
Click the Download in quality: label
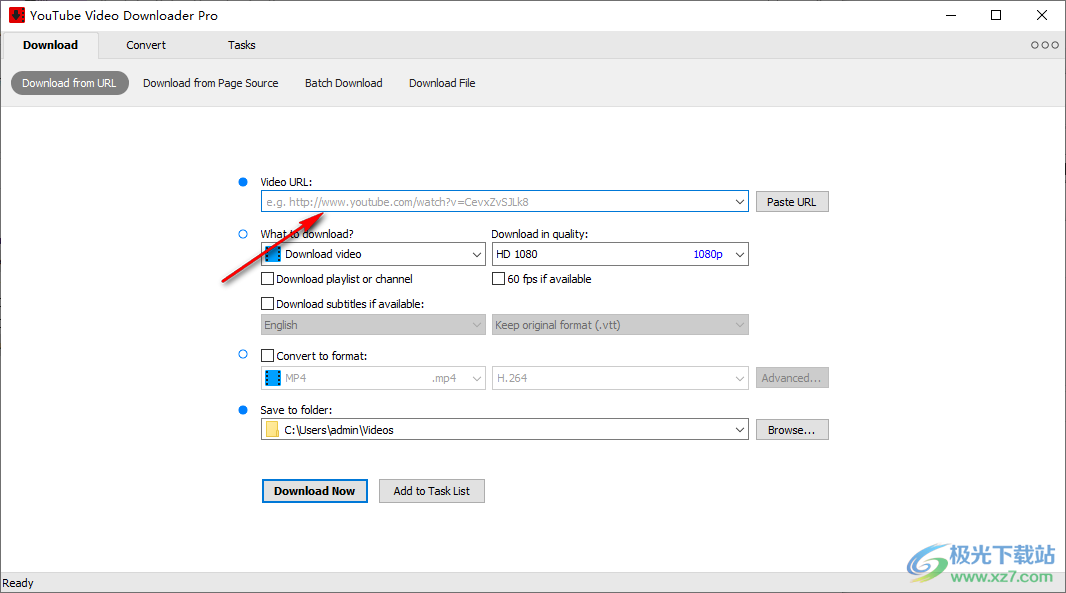[x=540, y=234]
